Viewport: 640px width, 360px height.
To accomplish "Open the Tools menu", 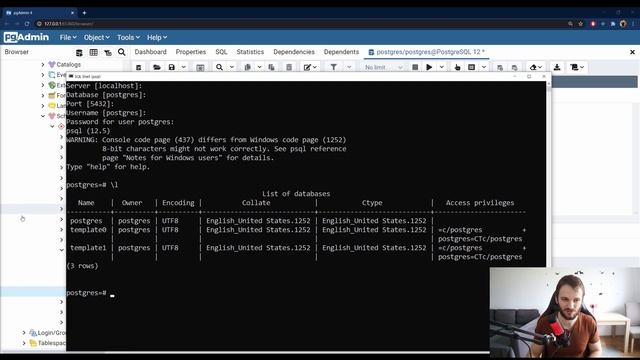I will pyautogui.click(x=128, y=38).
